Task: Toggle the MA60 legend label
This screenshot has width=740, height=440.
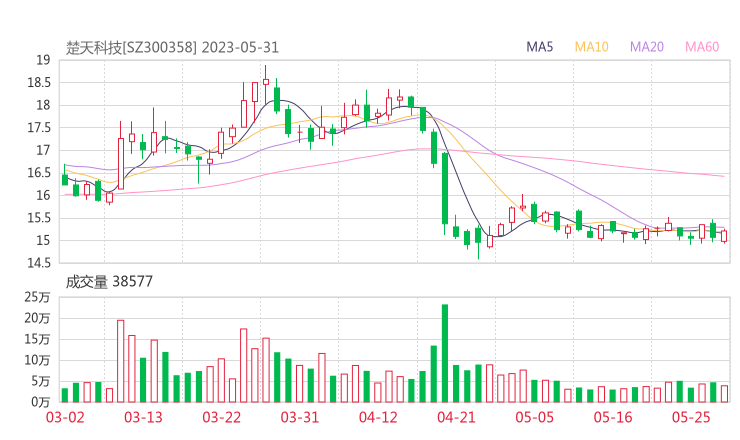Action: tap(702, 47)
